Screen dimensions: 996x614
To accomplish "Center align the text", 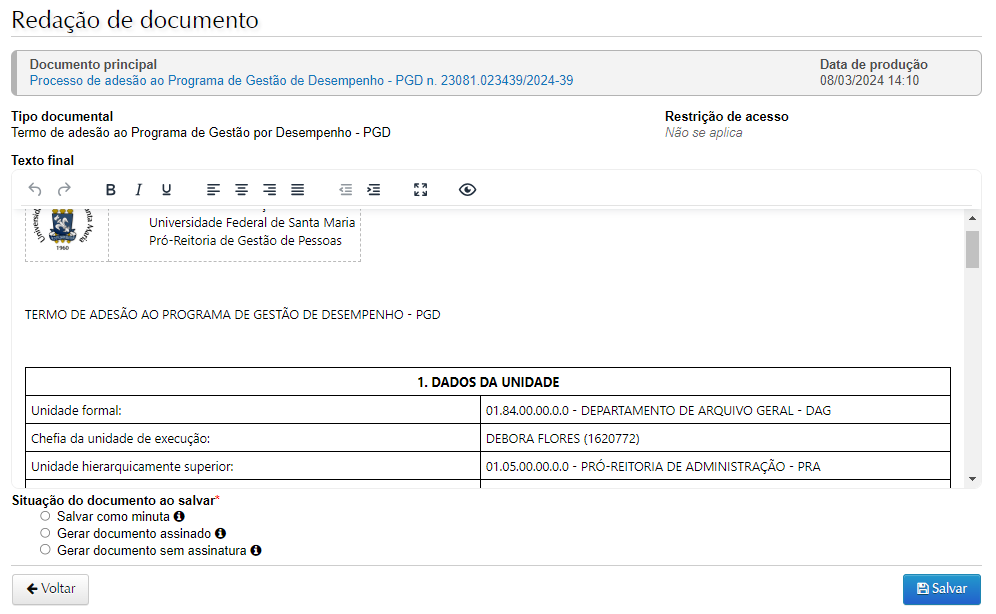I will 241,189.
